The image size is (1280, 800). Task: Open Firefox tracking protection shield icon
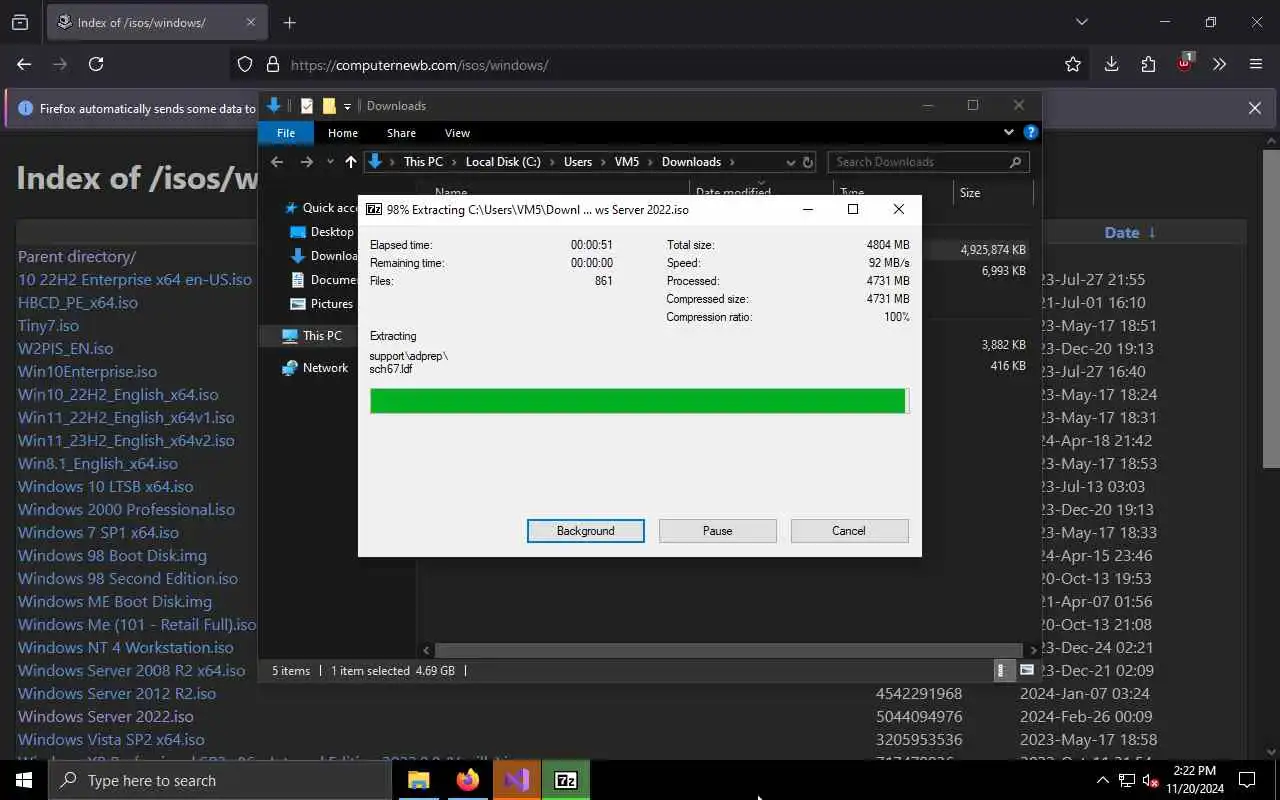pos(245,64)
